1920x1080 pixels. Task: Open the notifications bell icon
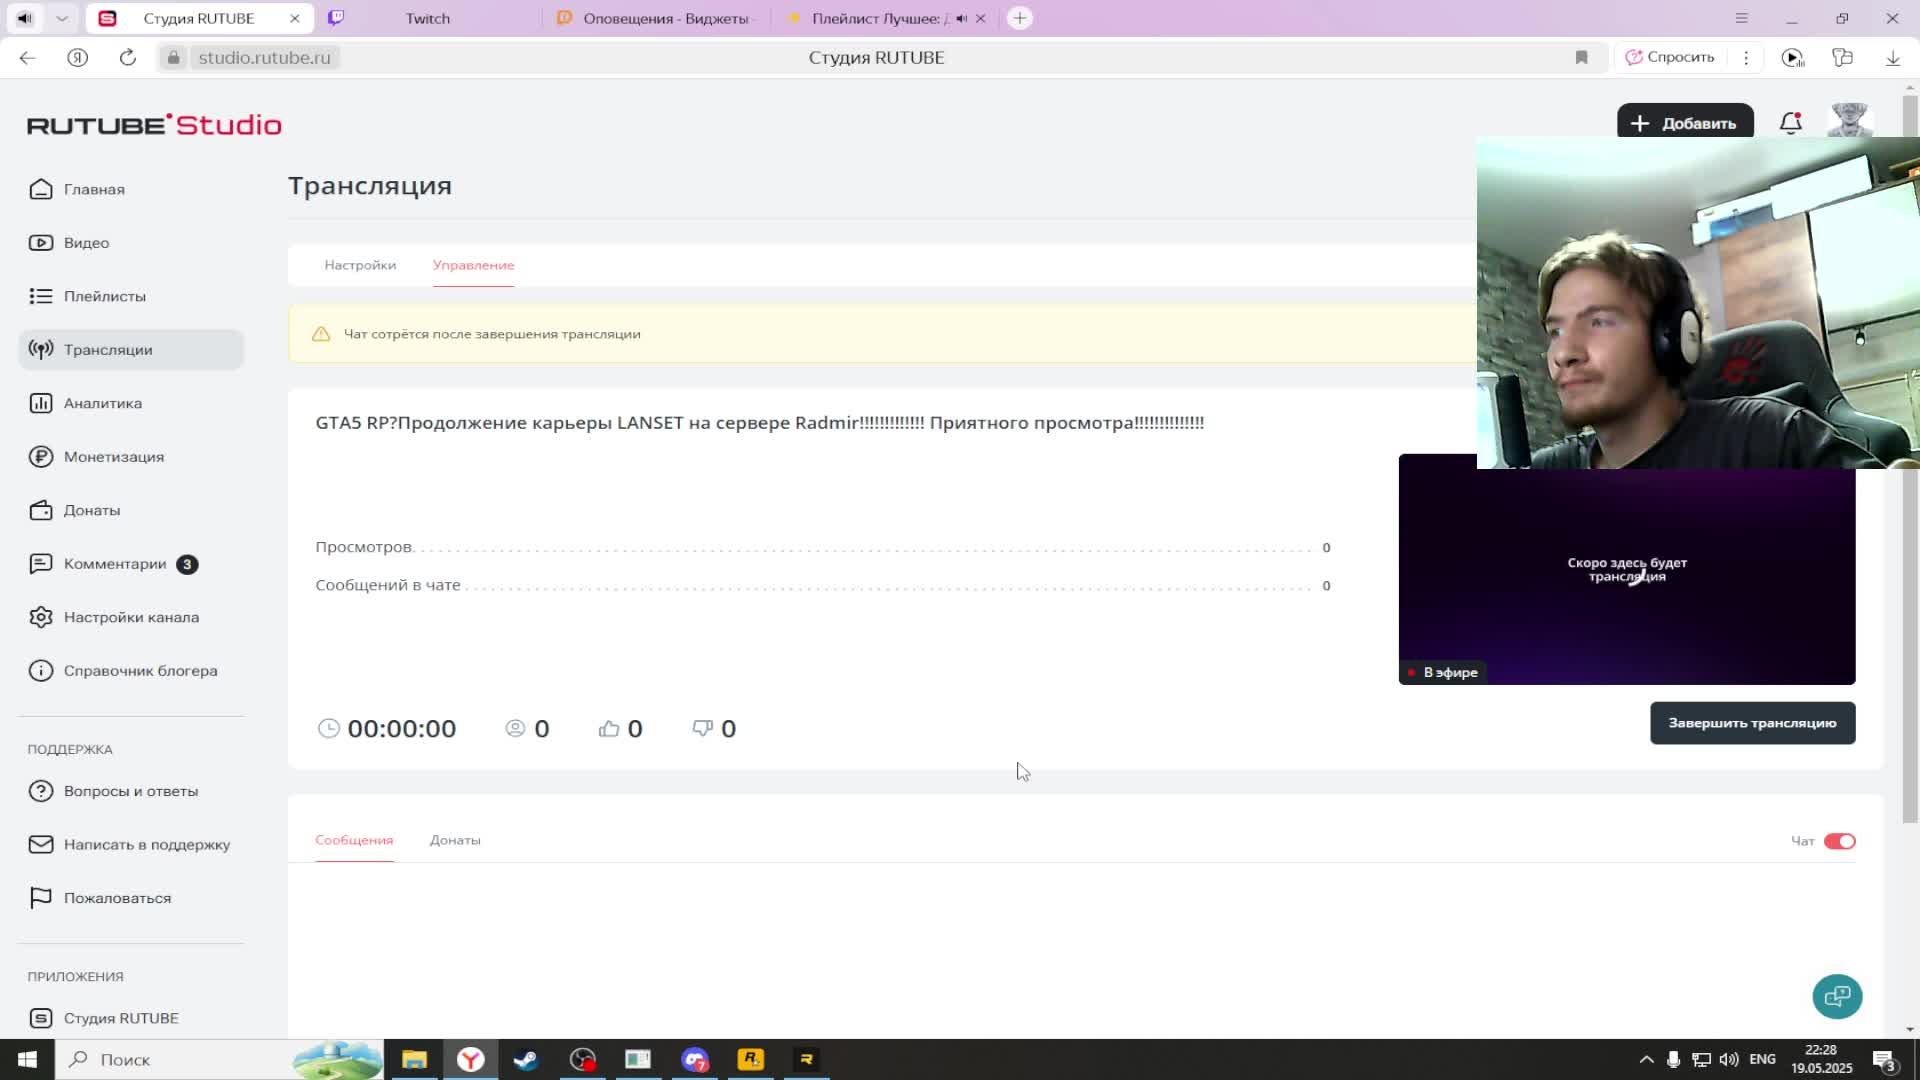[x=1790, y=123]
